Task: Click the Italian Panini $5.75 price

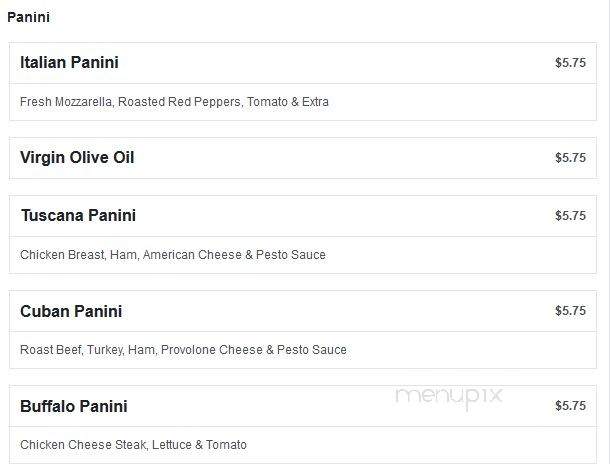Action: (x=570, y=63)
